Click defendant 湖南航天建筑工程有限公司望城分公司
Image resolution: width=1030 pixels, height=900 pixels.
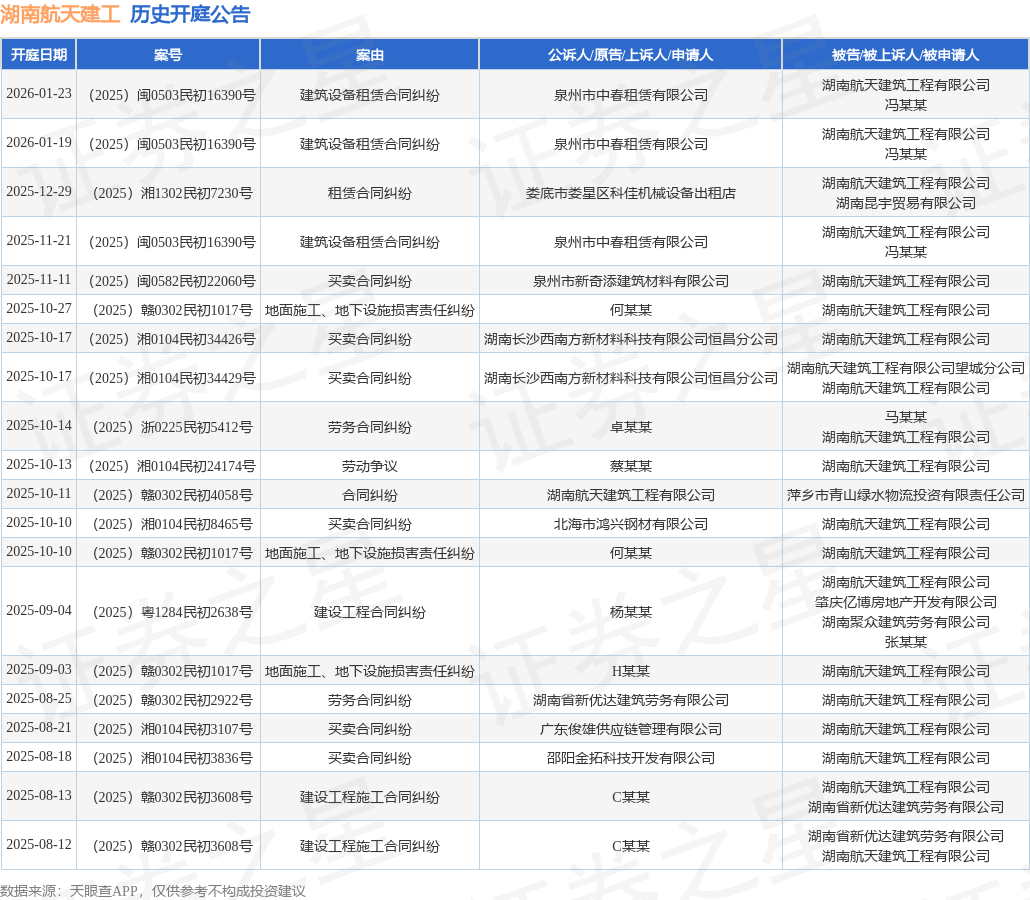tap(906, 368)
